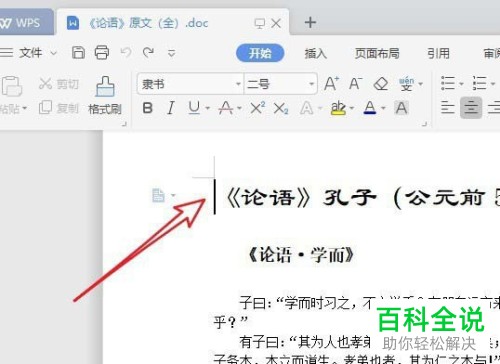Screen dimensions: 500x364
Task: Open the font name dropdown showing 隶书
Action: click(190, 84)
